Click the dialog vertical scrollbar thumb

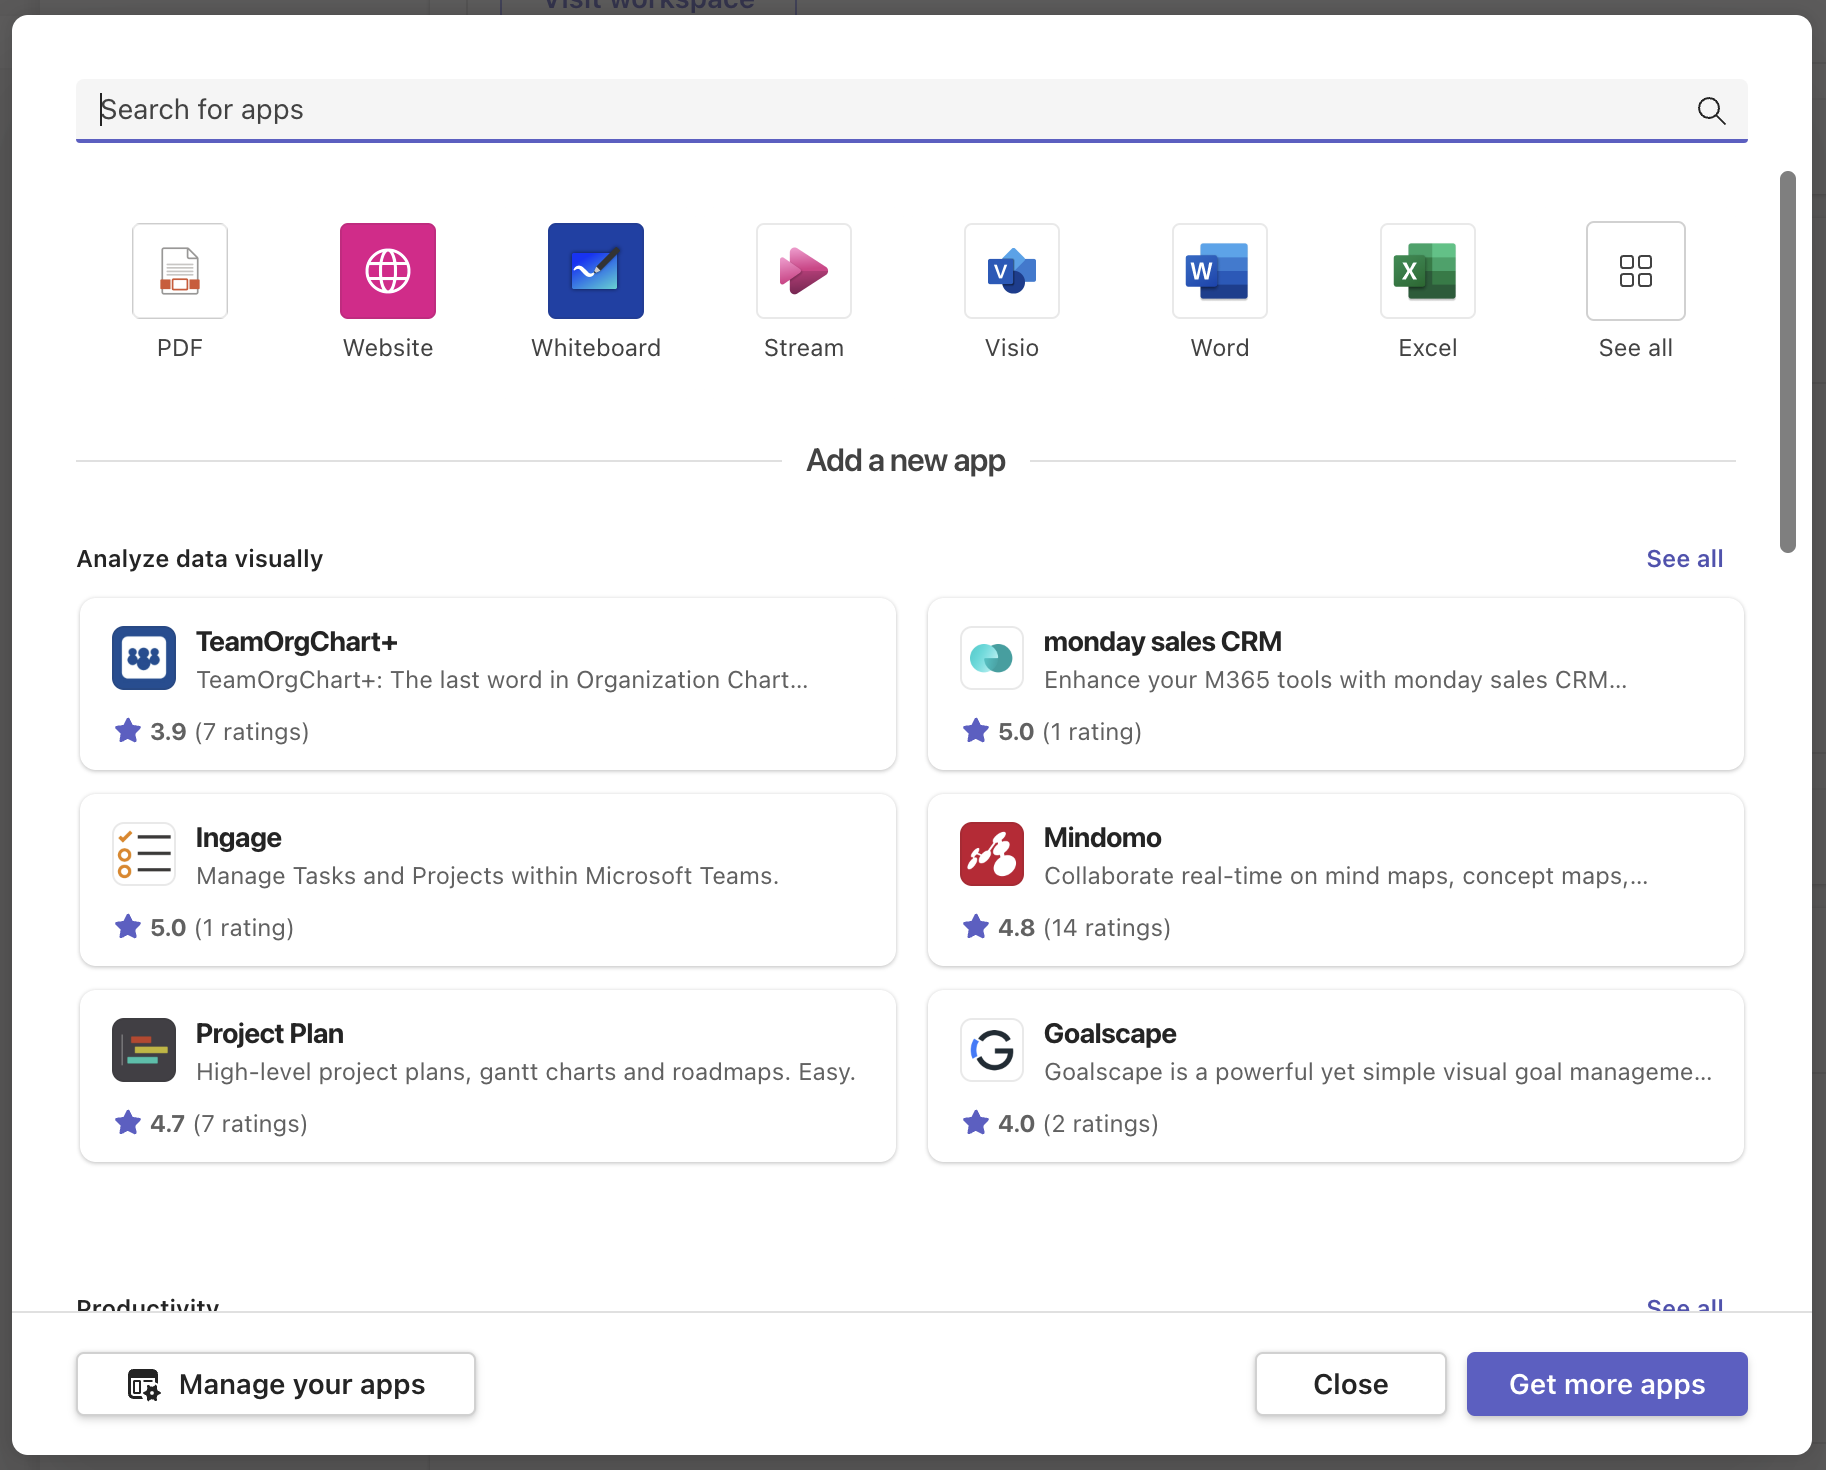(x=1788, y=362)
